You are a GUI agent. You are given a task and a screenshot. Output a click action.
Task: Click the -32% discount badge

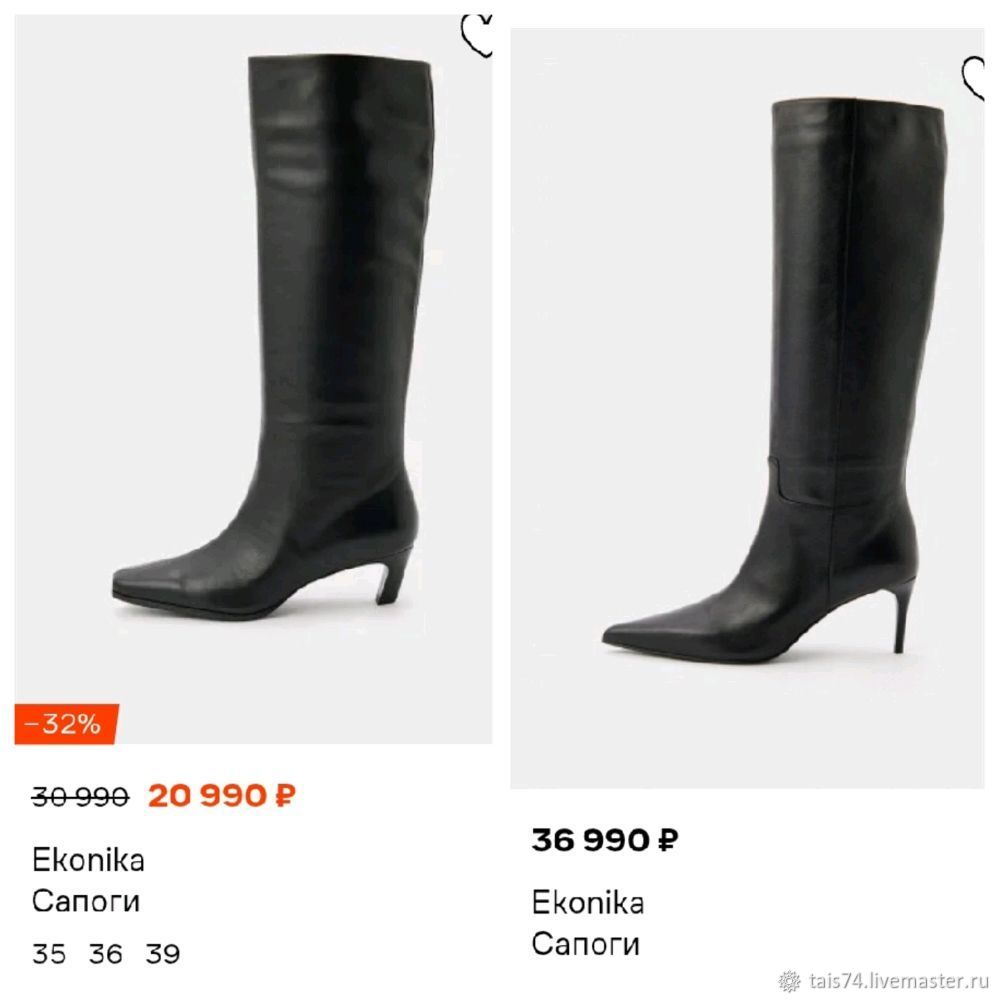coord(66,724)
